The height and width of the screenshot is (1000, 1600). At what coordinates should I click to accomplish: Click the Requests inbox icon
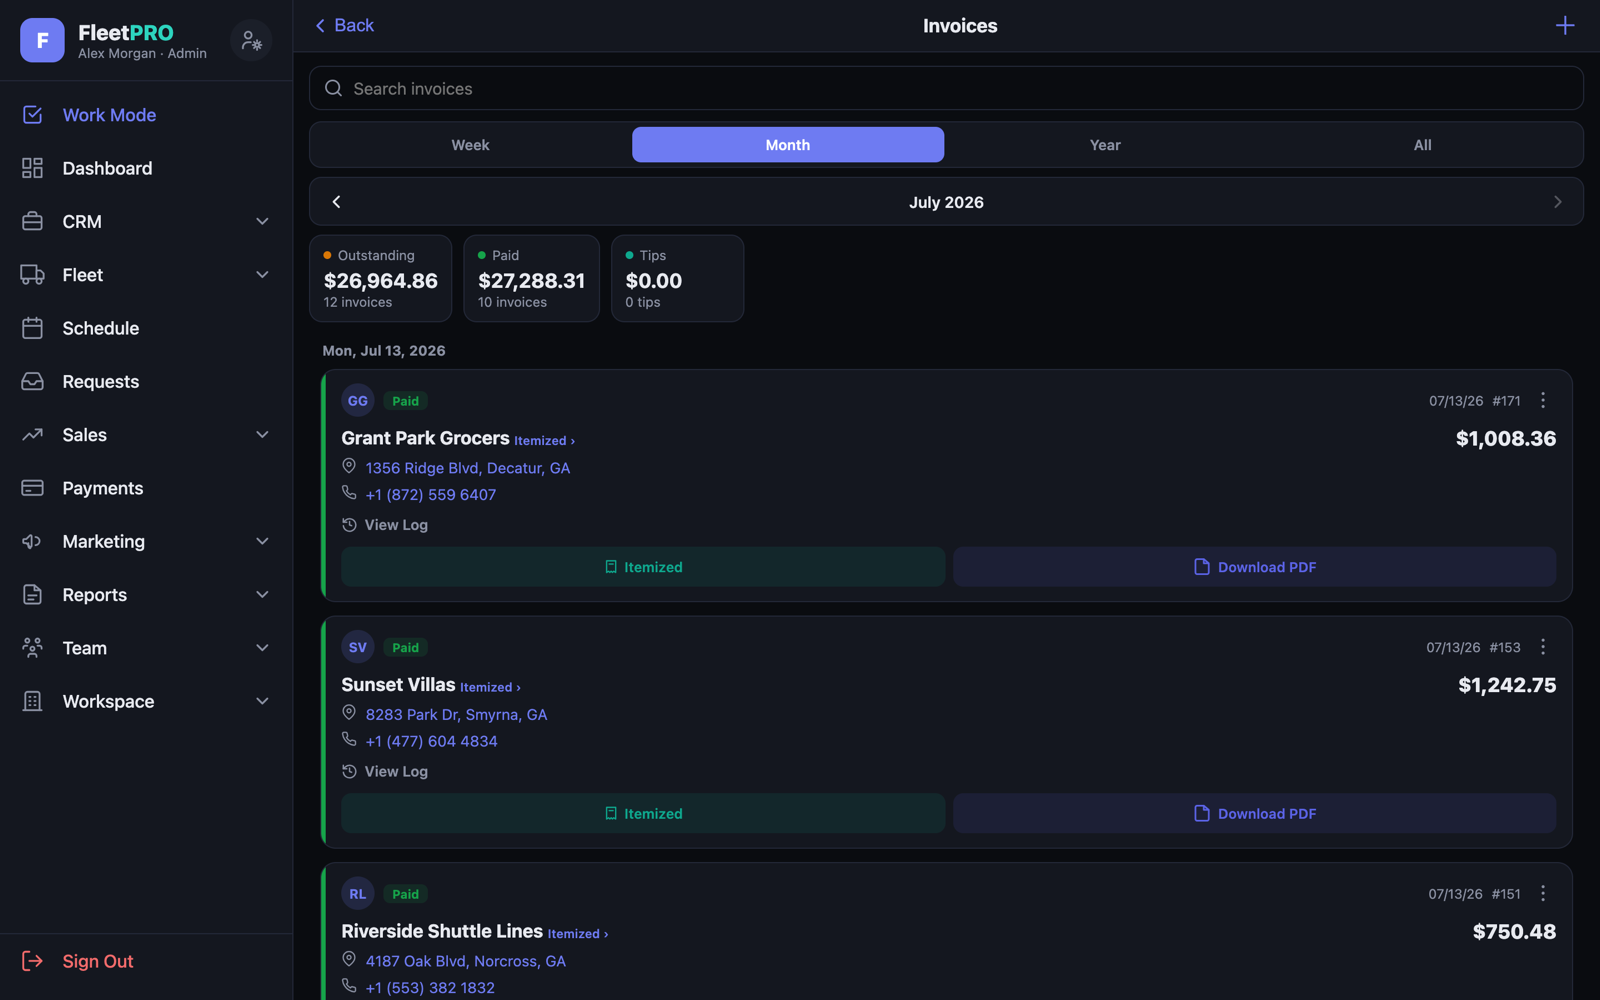pyautogui.click(x=32, y=381)
